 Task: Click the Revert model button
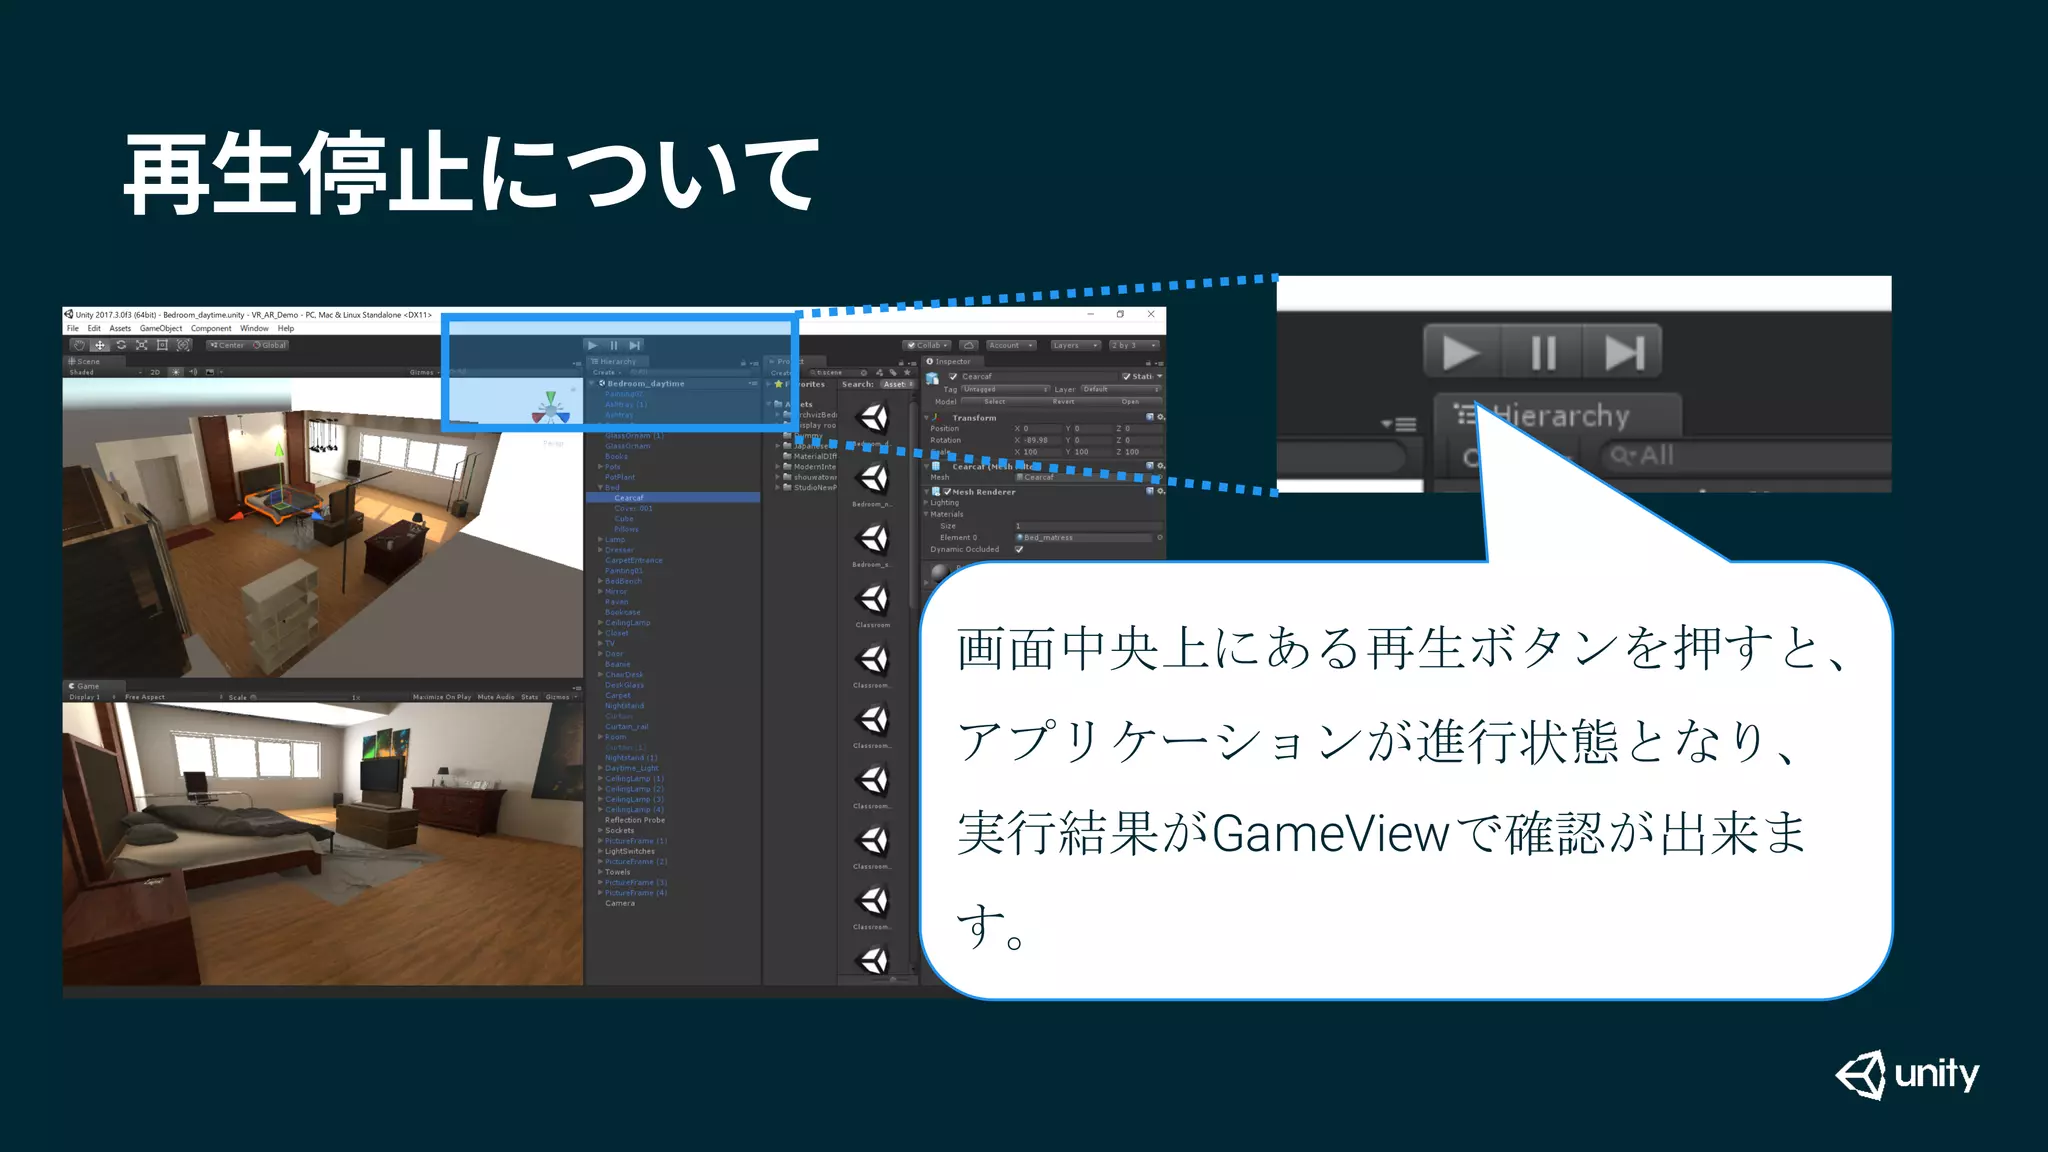(x=1063, y=401)
